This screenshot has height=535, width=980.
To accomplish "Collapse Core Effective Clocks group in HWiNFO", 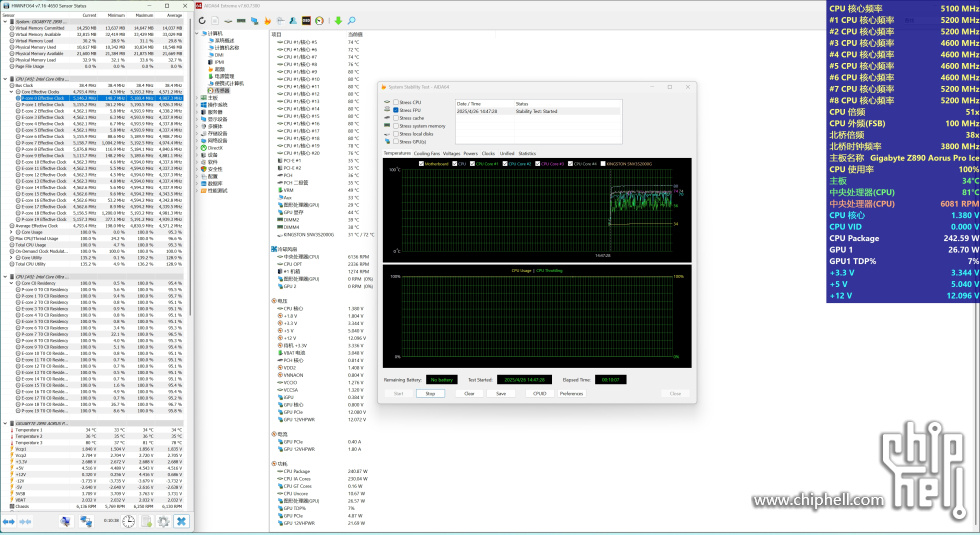I will point(11,92).
